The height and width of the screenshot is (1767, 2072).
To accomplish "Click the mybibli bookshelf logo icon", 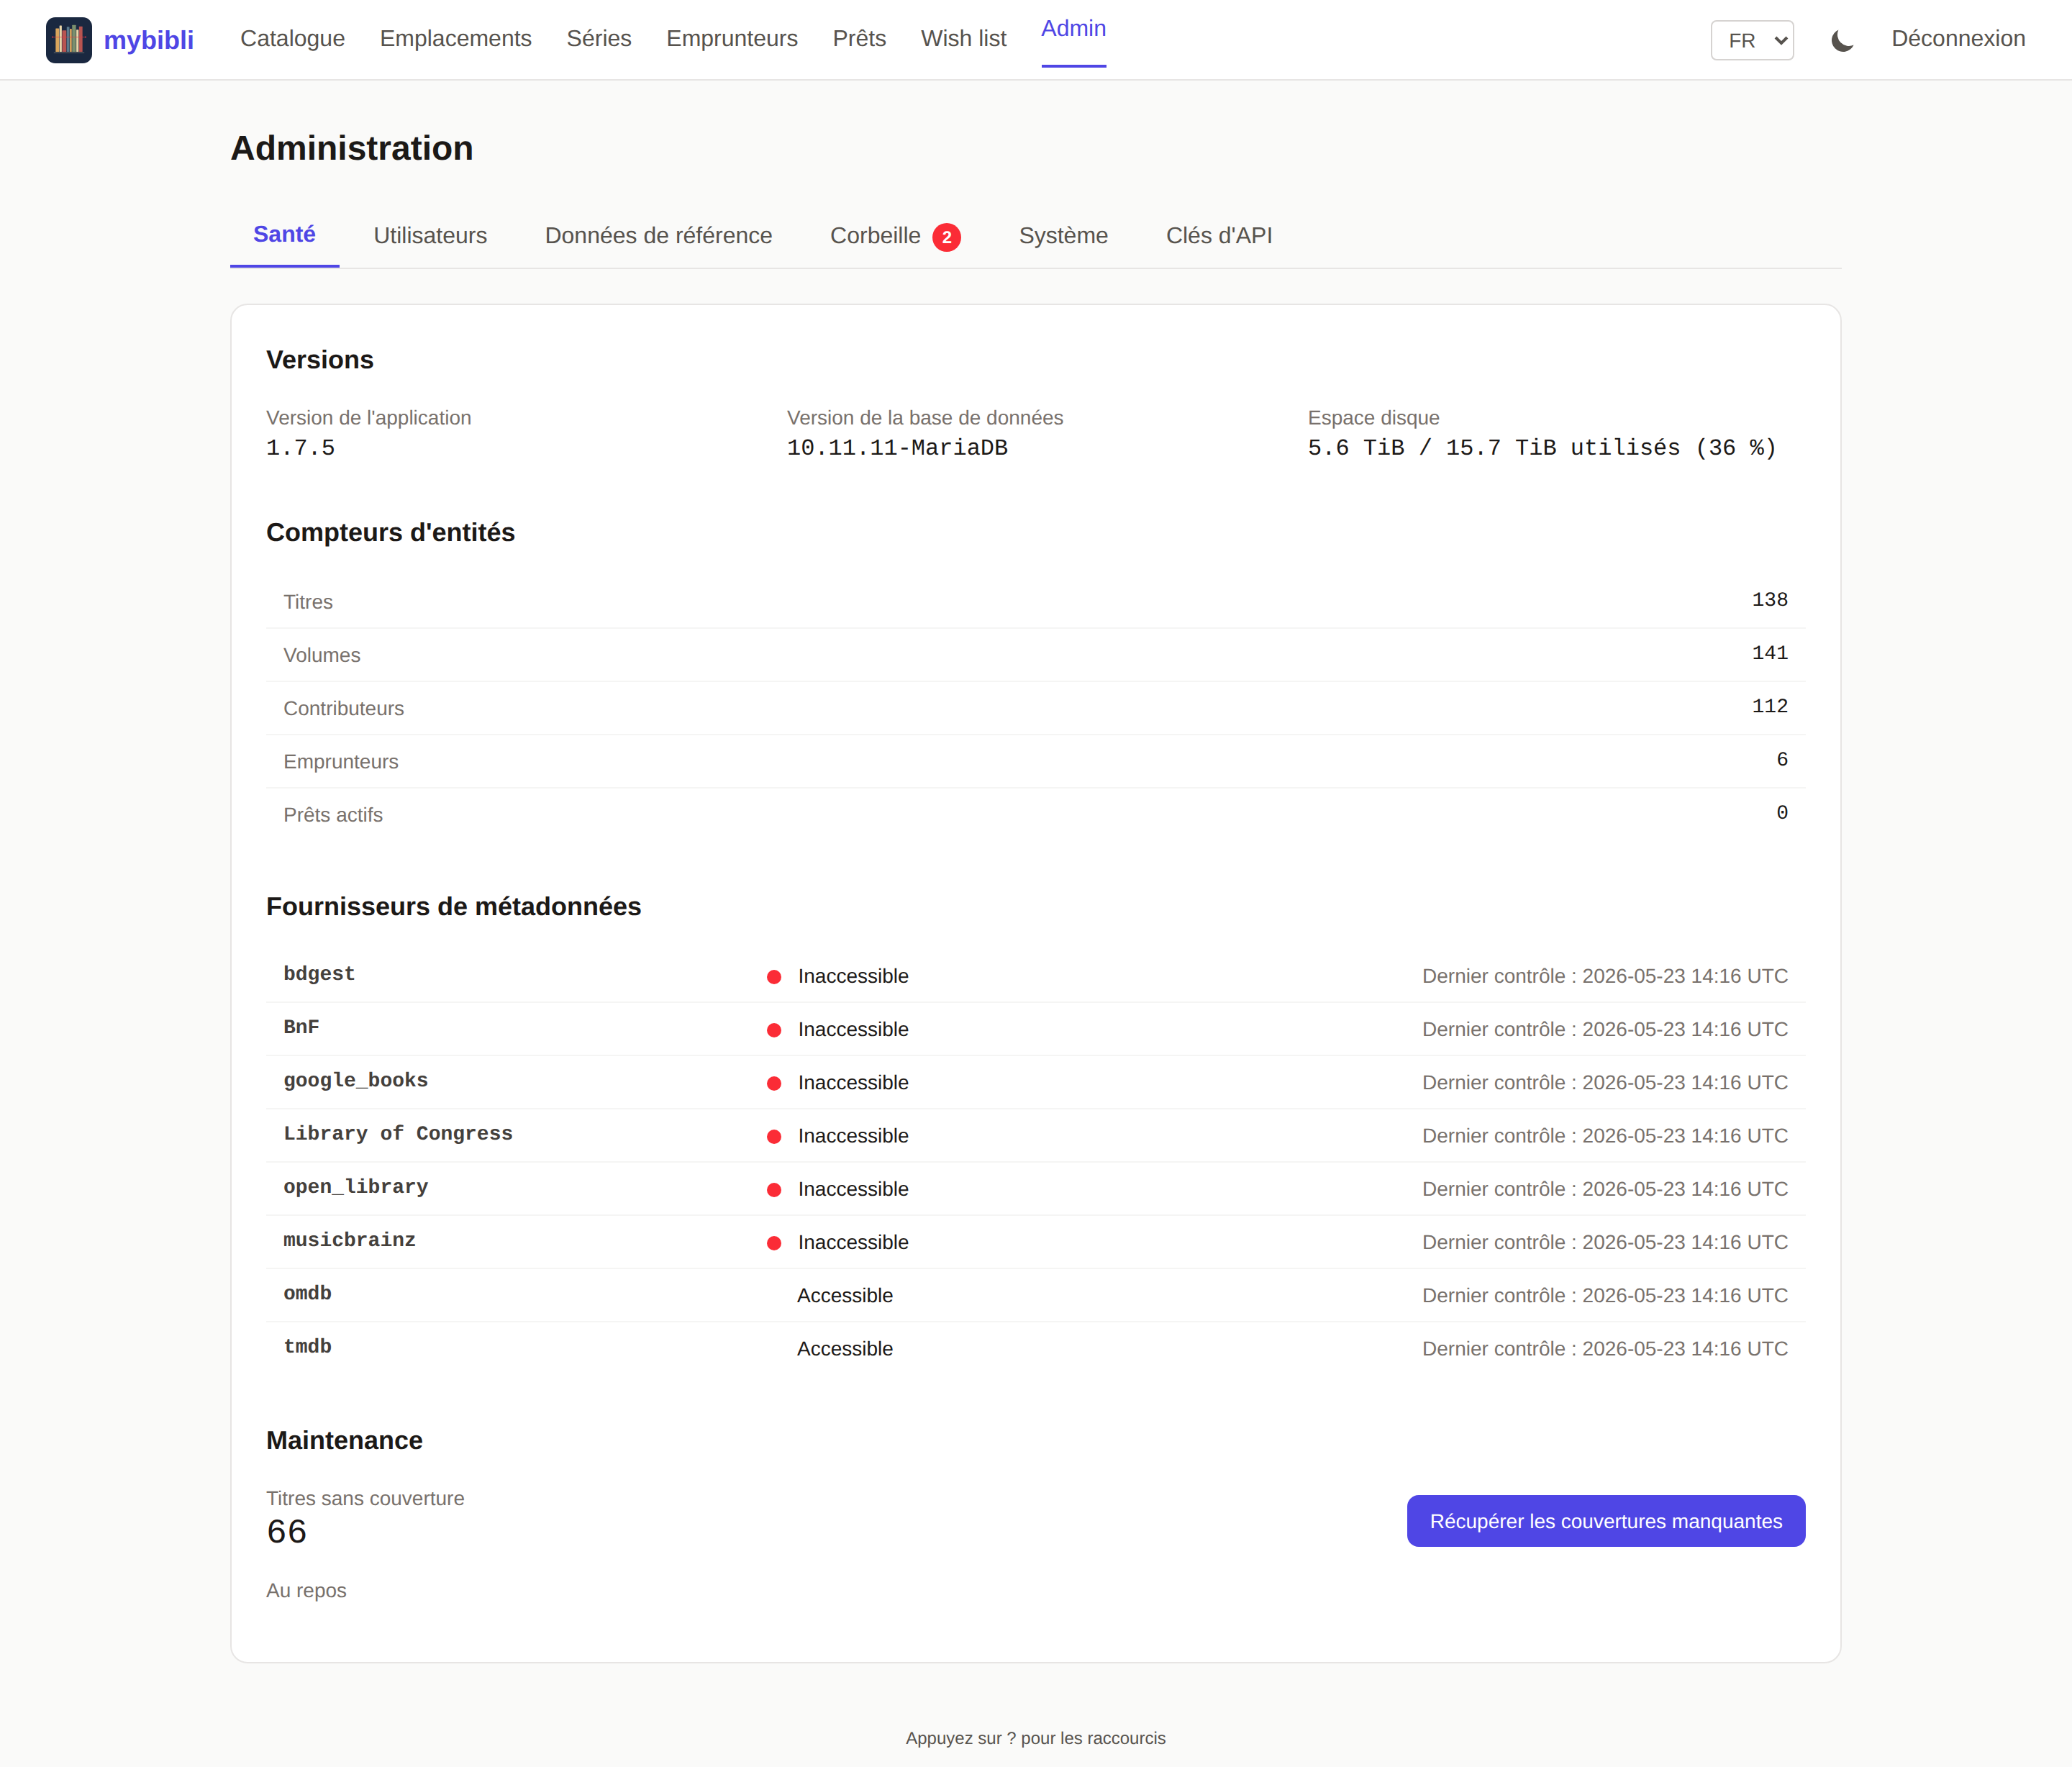I will click(x=69, y=40).
